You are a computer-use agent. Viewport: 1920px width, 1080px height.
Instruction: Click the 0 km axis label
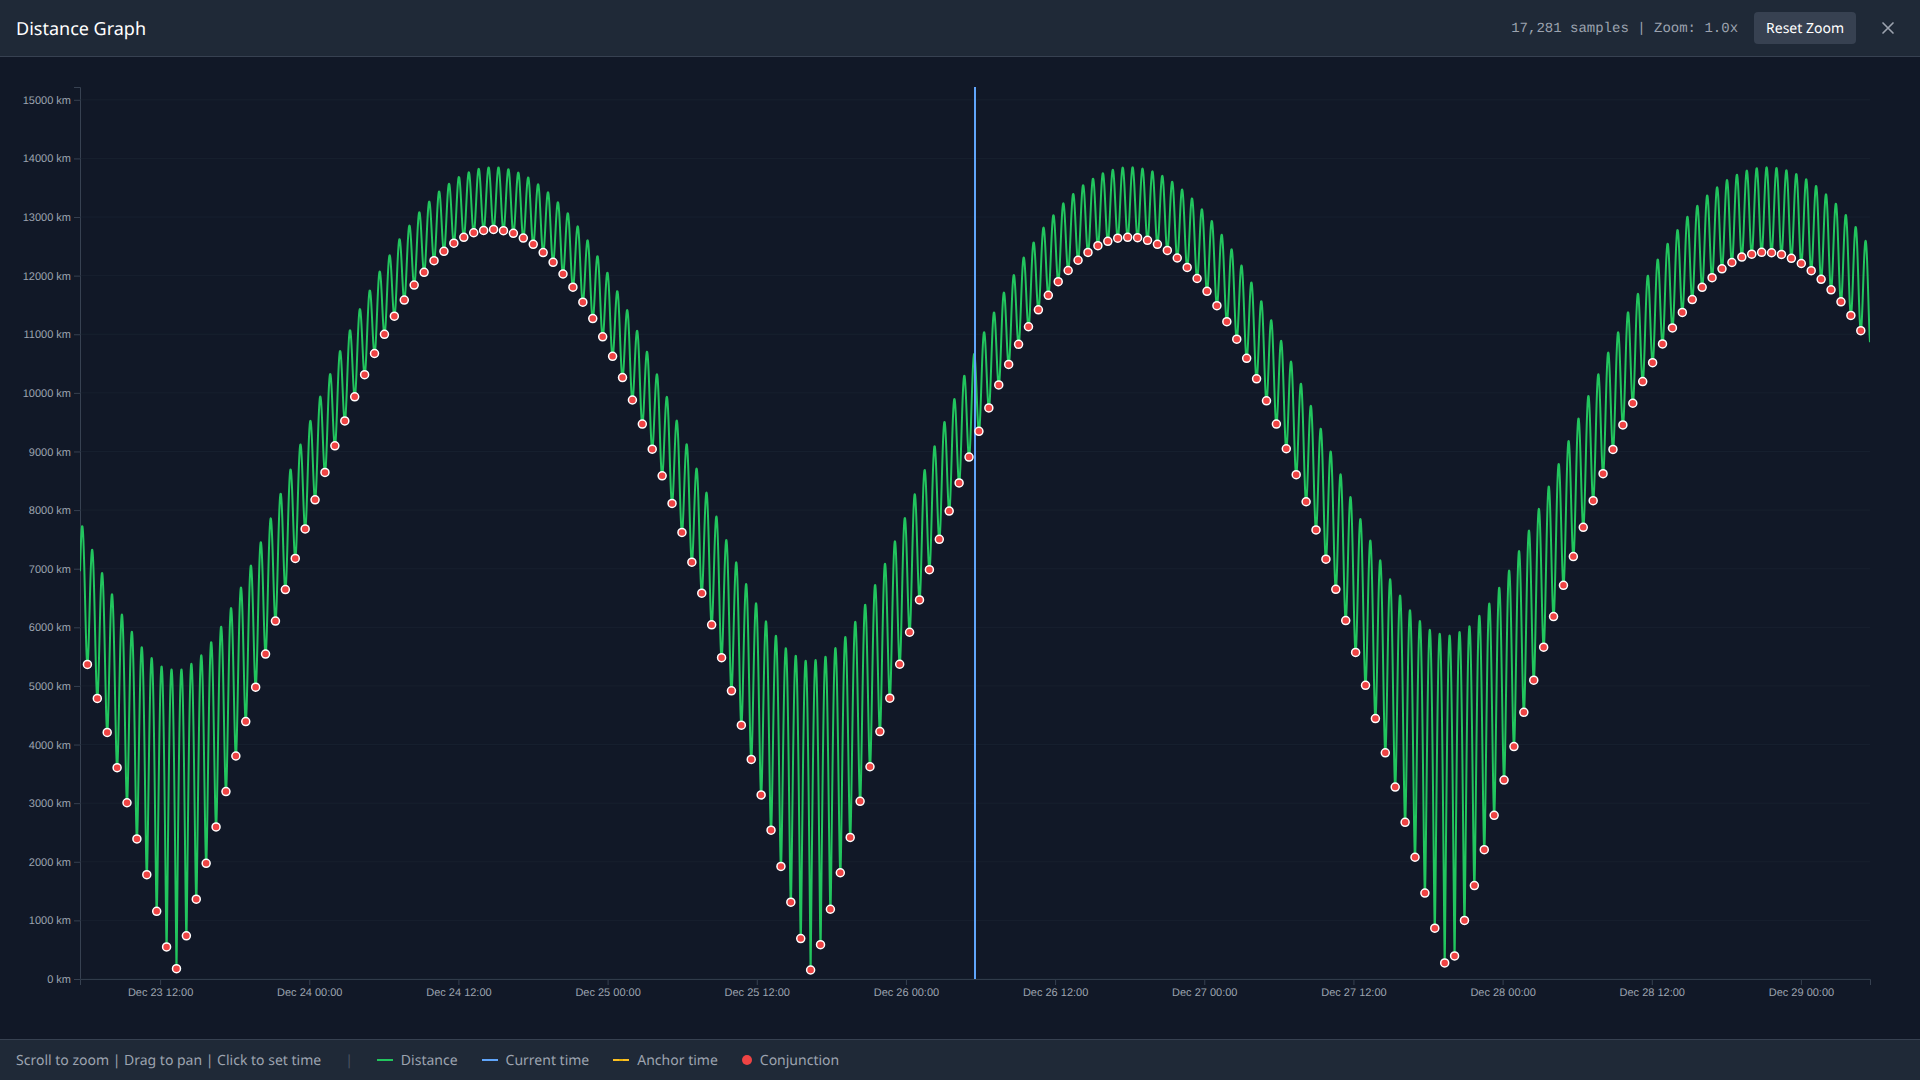58,979
